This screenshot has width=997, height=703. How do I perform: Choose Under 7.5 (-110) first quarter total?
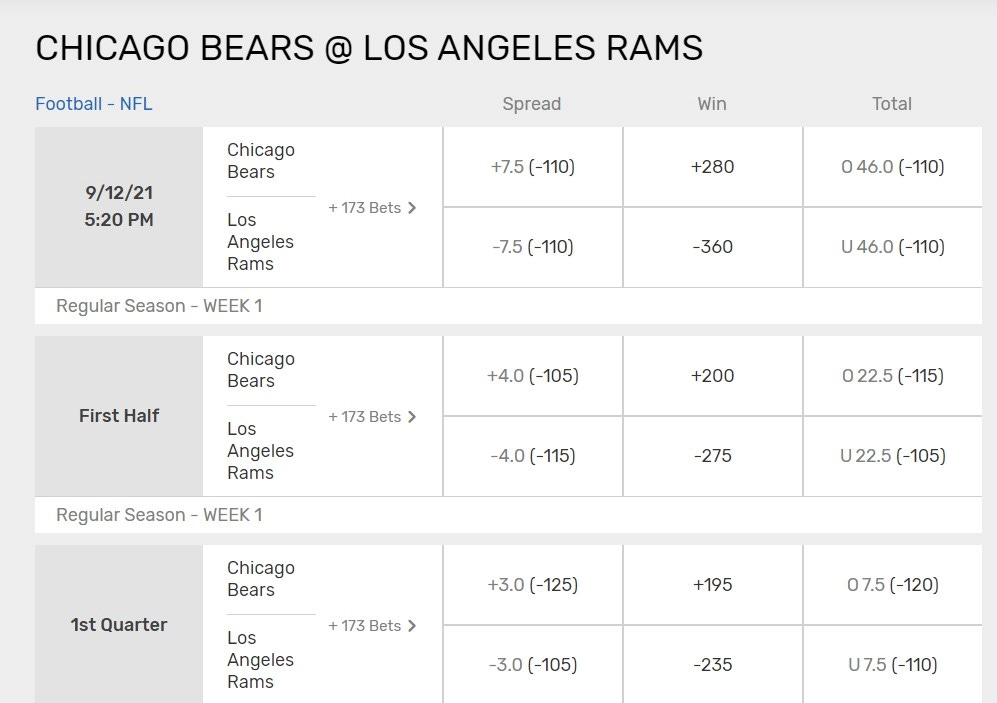point(893,665)
